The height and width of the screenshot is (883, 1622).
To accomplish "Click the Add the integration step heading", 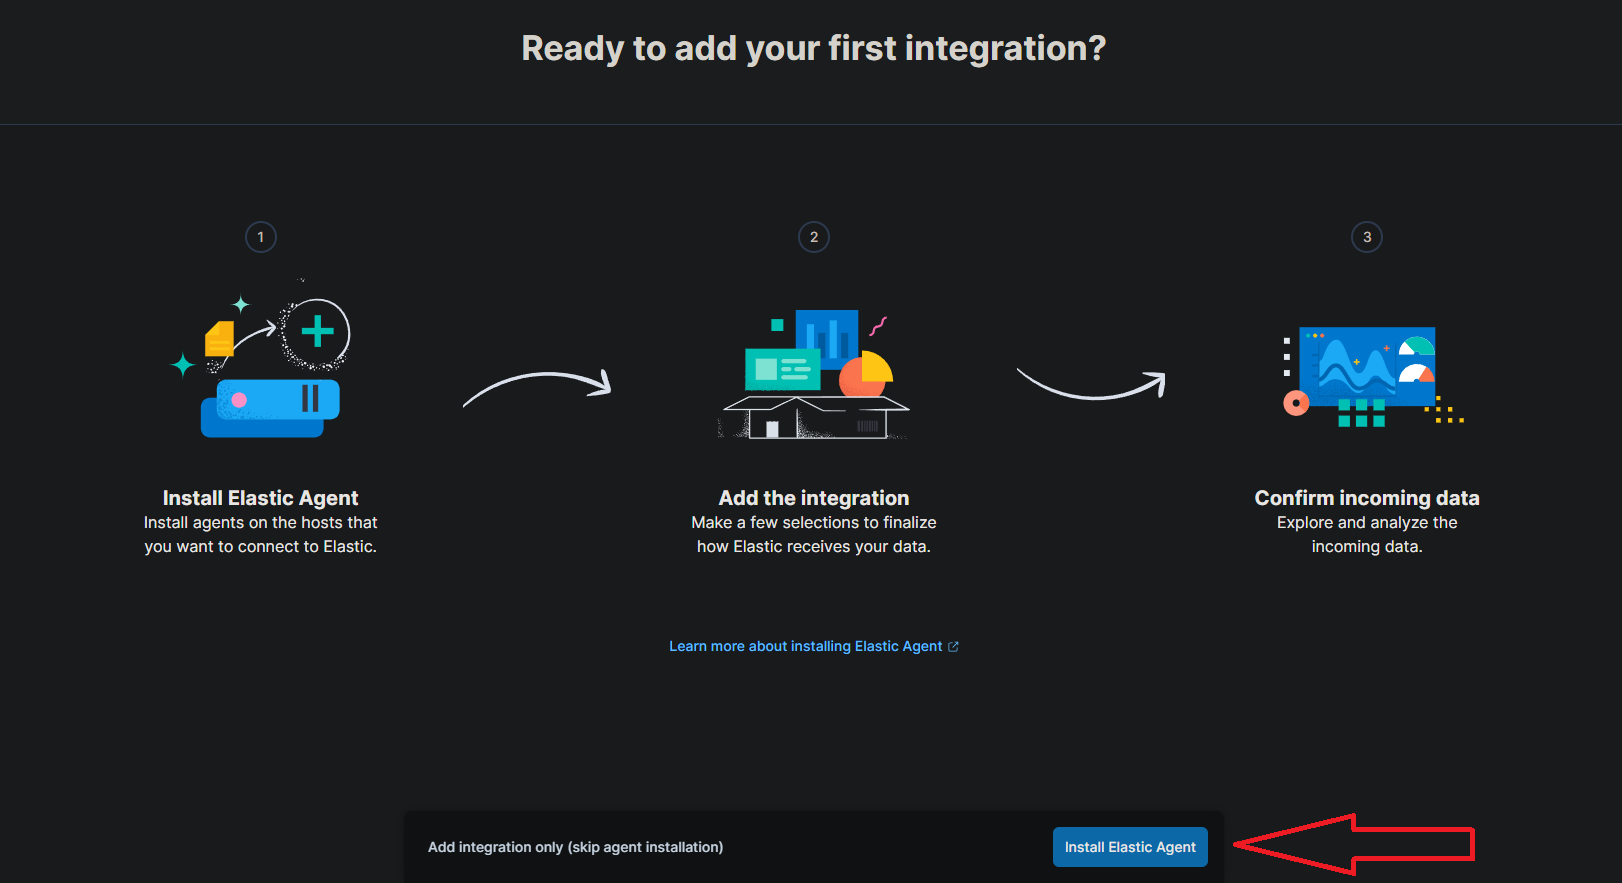I will (x=814, y=498).
